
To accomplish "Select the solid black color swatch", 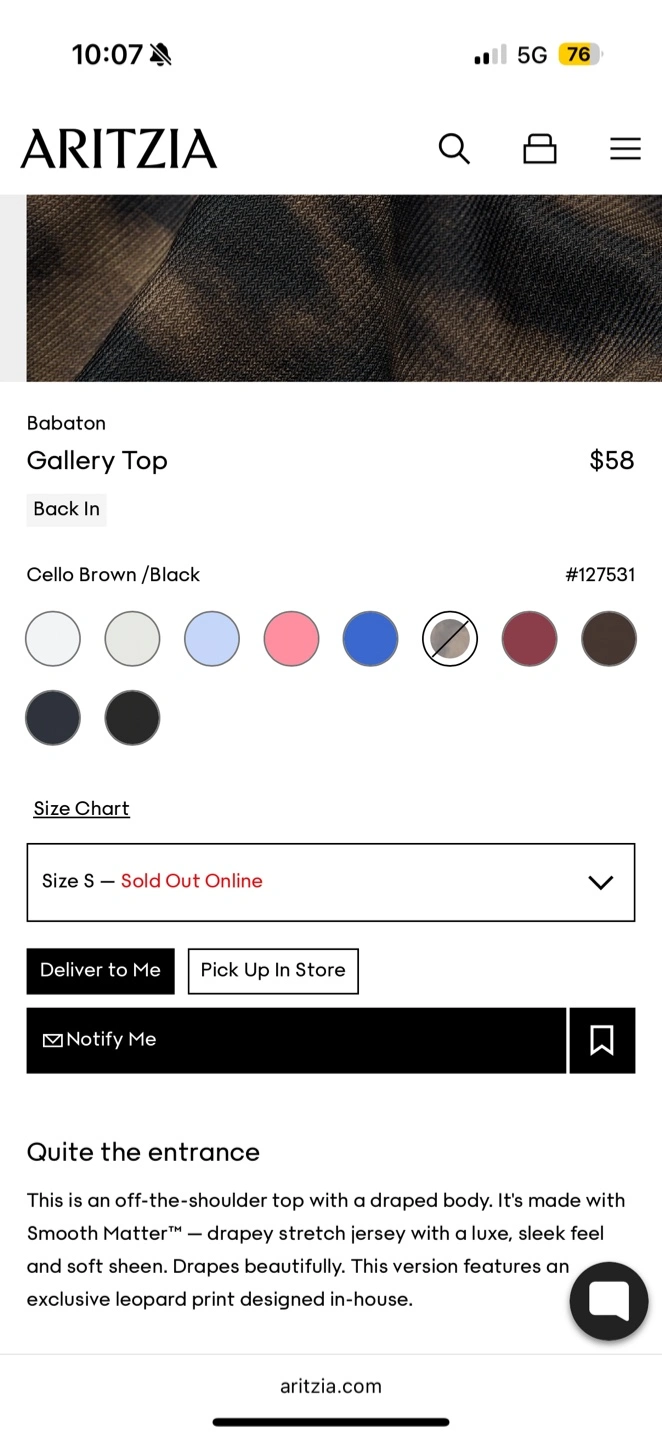I will 132,718.
